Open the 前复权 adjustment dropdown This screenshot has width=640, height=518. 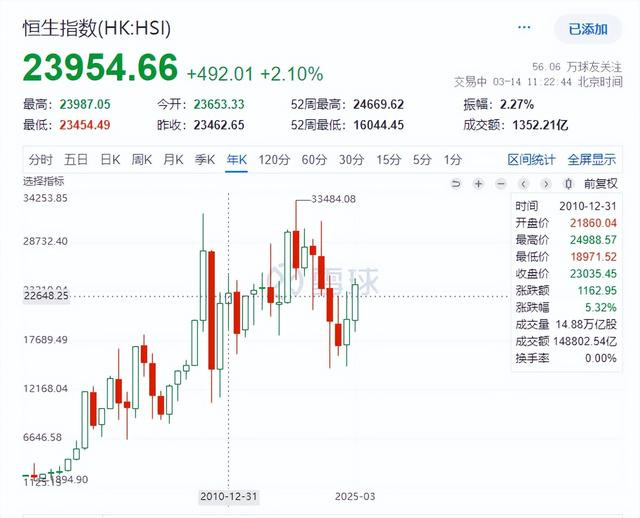point(600,184)
